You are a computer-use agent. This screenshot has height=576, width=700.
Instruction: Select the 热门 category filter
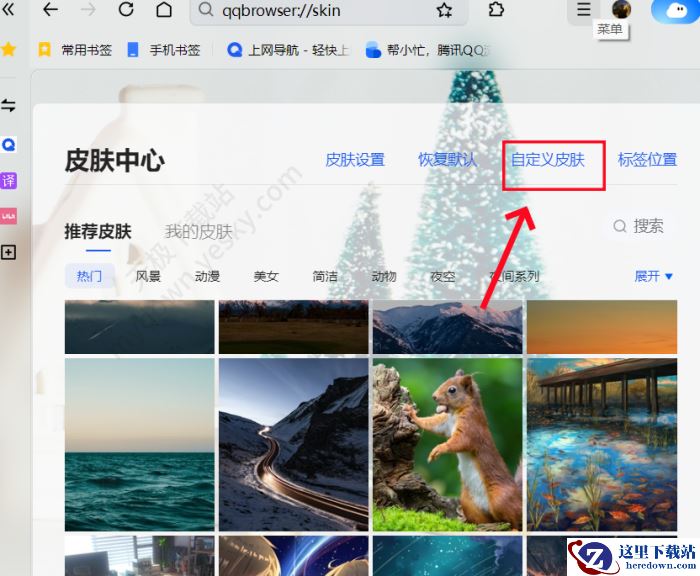click(x=89, y=276)
